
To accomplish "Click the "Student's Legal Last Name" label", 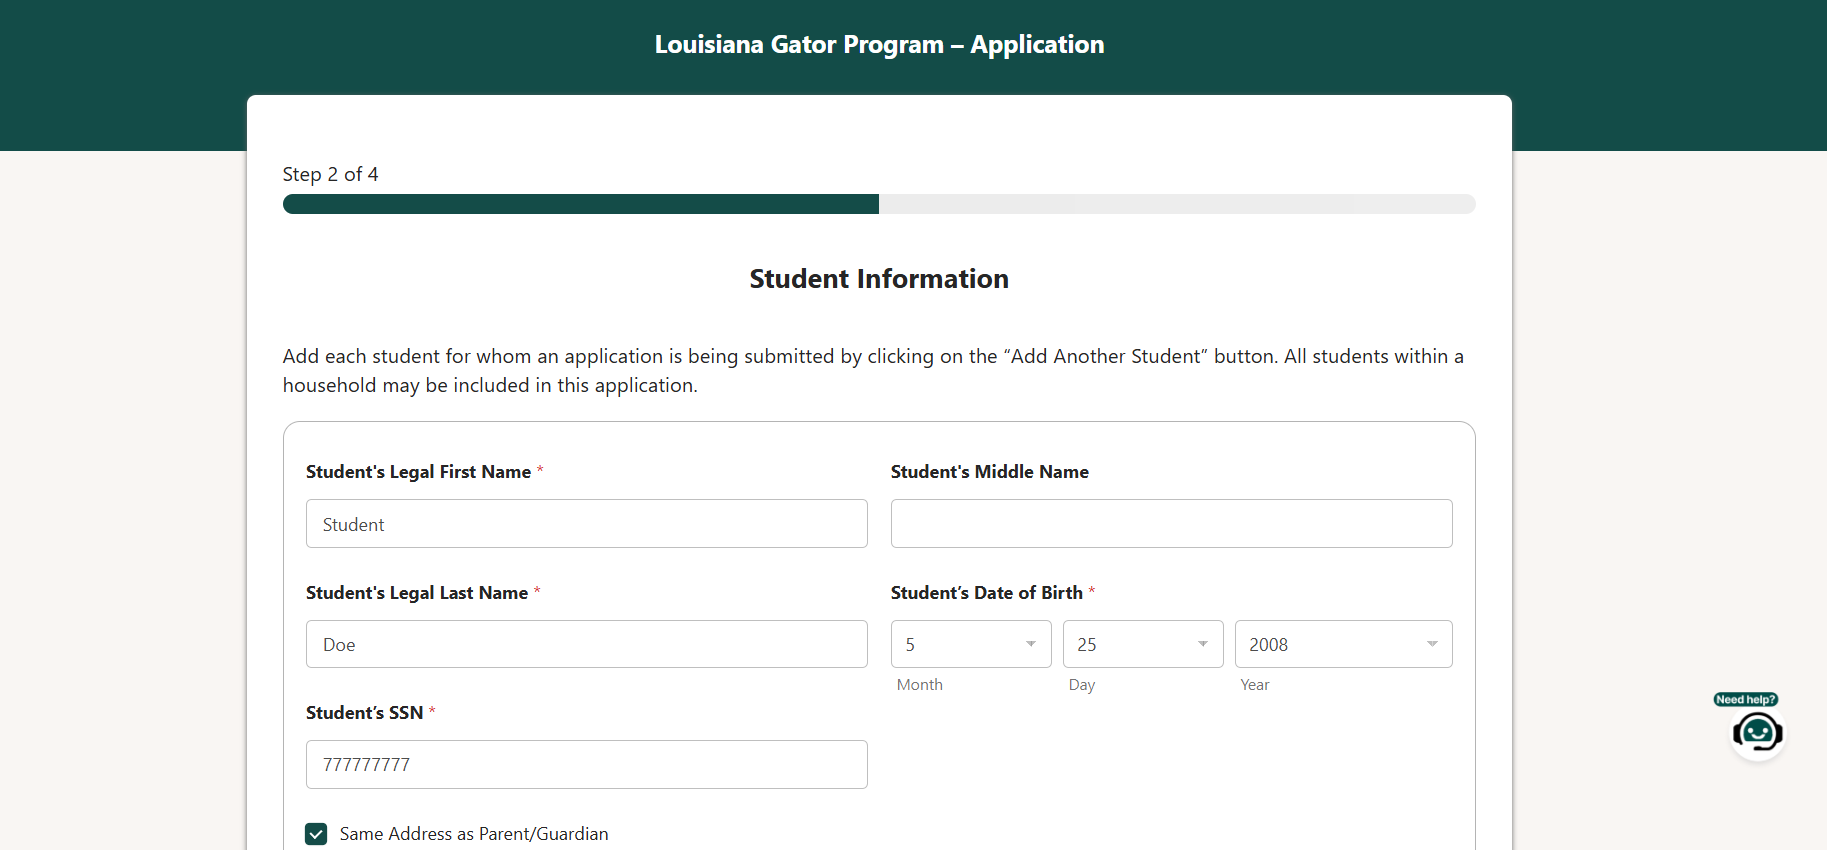I will pos(416,593).
